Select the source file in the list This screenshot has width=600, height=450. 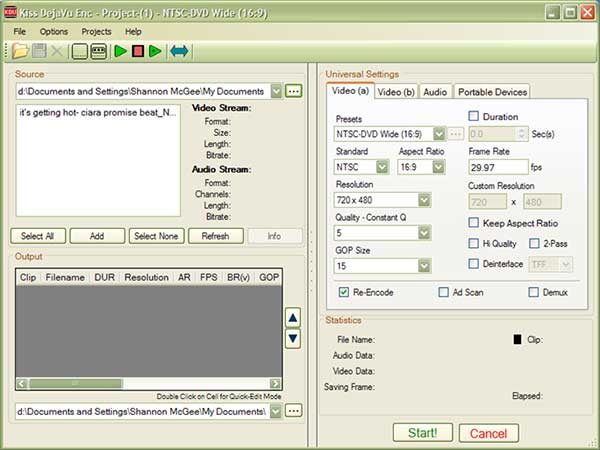(x=97, y=111)
